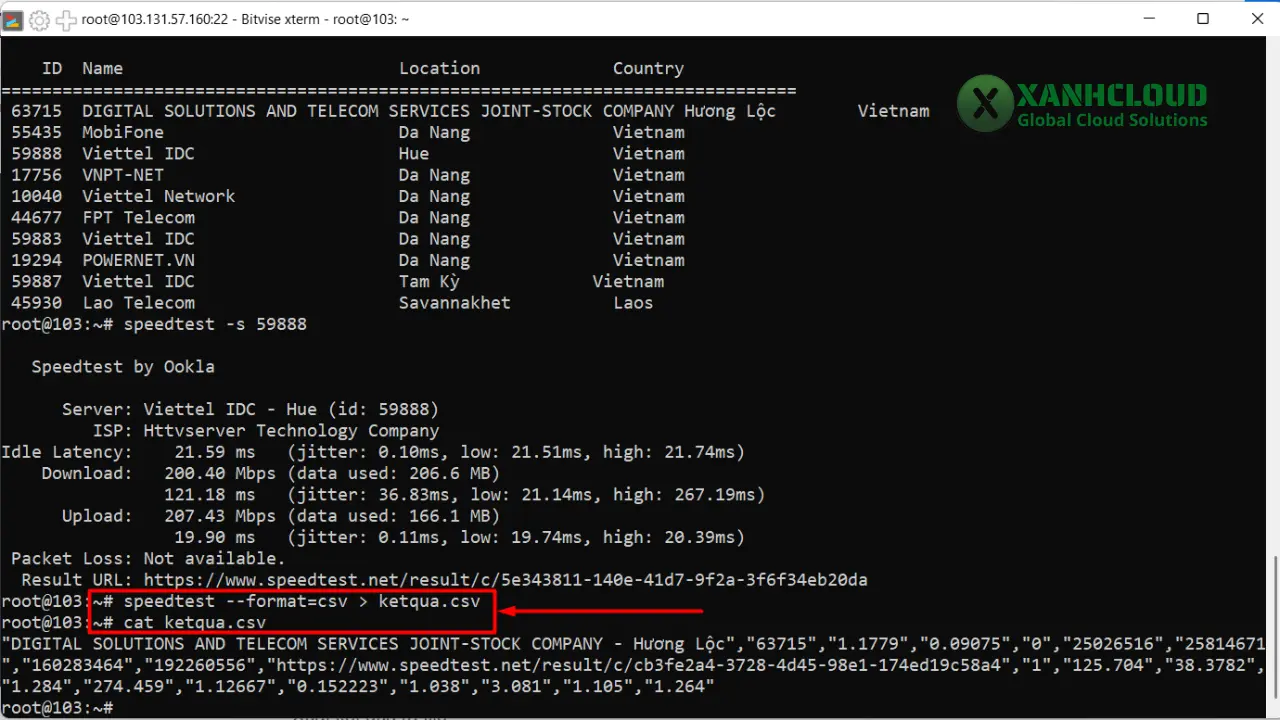The image size is (1280, 720).
Task: Click server ID 44677
Action: (x=36, y=217)
